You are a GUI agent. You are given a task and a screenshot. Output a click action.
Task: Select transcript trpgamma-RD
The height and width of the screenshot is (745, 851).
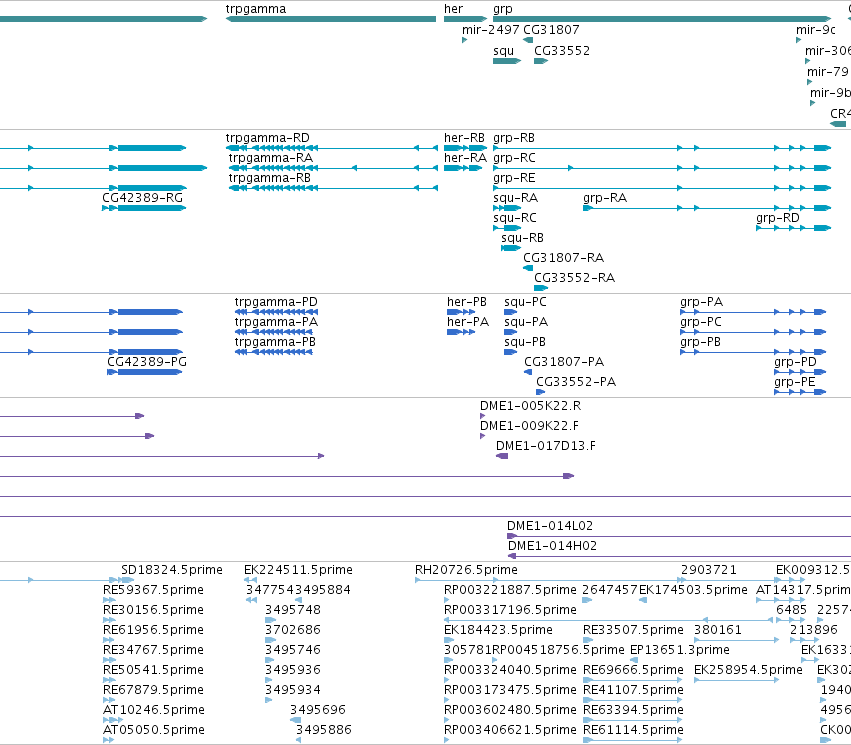(332, 148)
